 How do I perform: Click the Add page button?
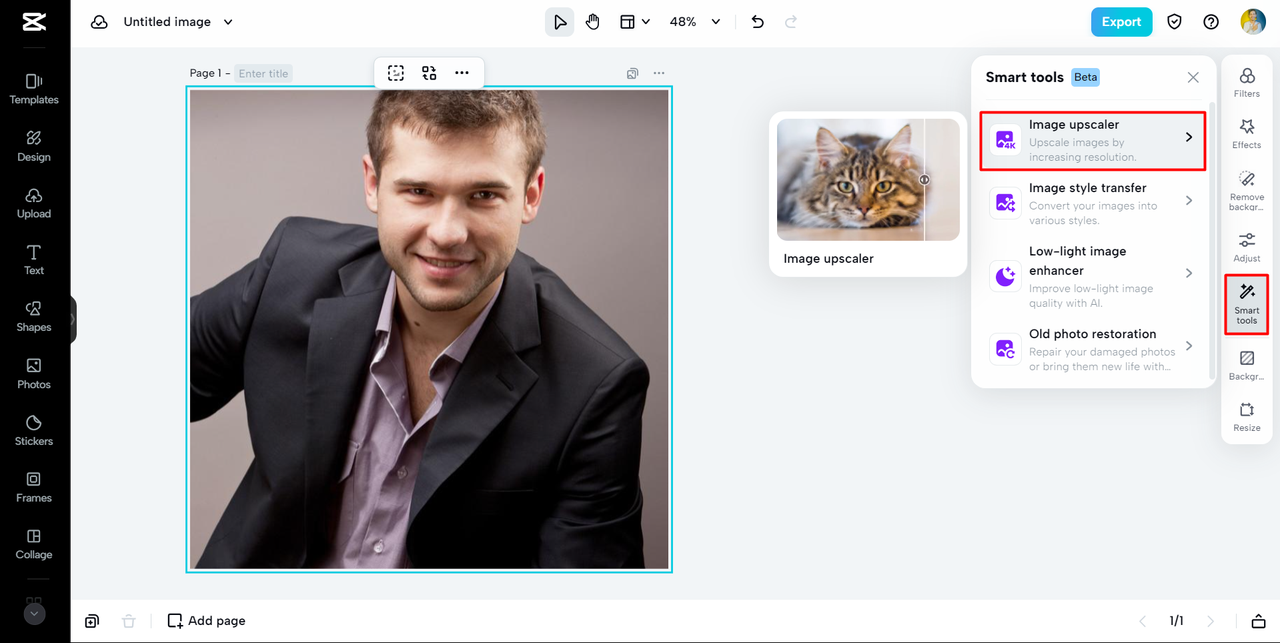coord(206,621)
